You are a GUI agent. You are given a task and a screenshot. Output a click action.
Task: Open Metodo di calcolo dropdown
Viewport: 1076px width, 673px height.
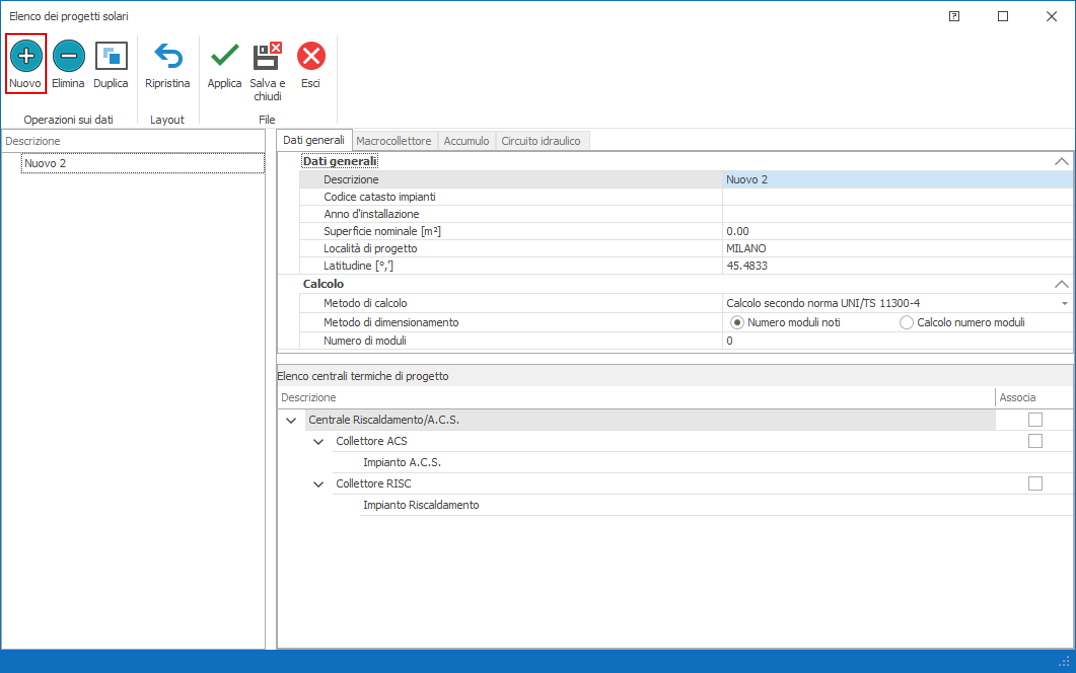(1065, 303)
